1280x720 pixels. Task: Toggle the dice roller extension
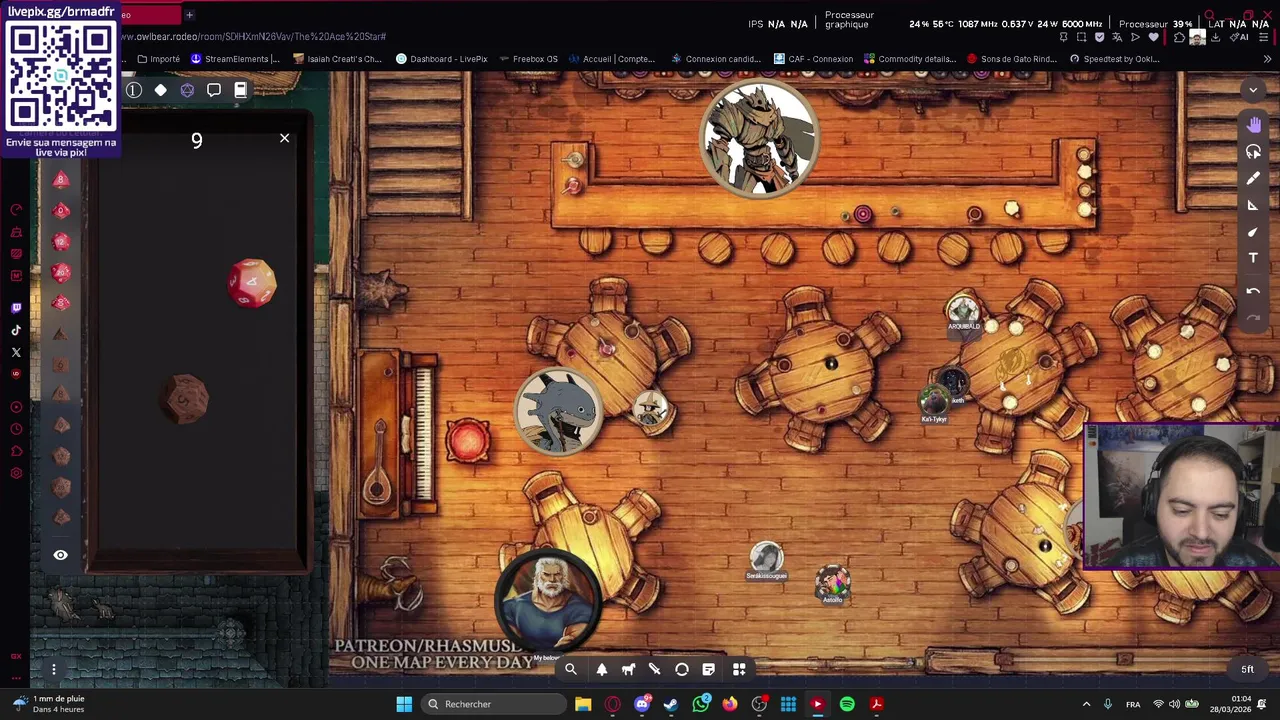[x=187, y=90]
